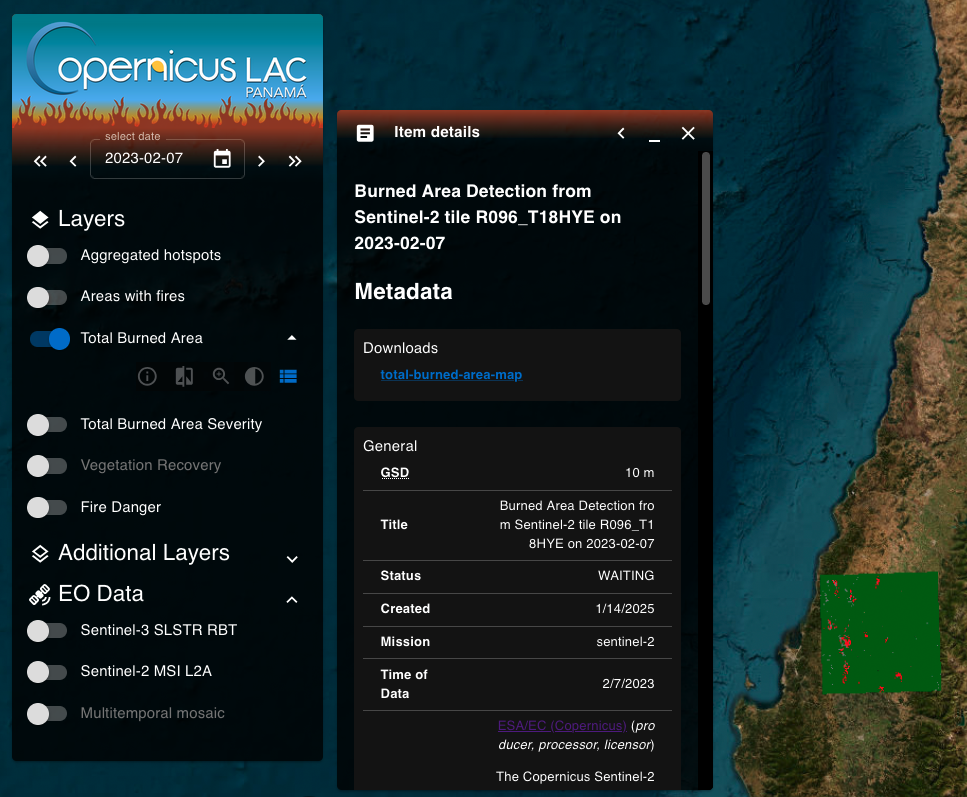
Task: Enable Aggregated hotspots layer
Action: click(x=47, y=256)
